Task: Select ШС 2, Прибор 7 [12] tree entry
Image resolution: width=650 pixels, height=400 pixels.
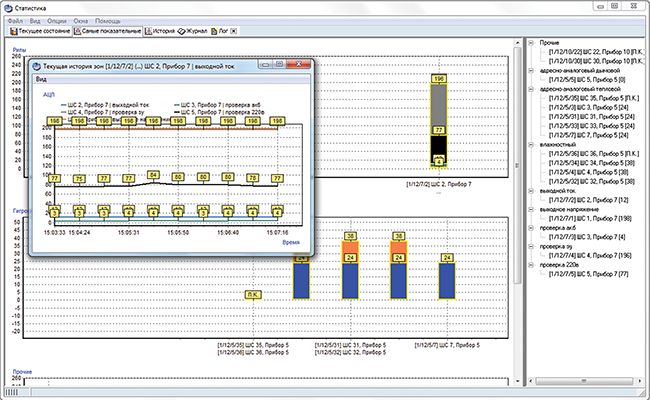Action: click(588, 199)
